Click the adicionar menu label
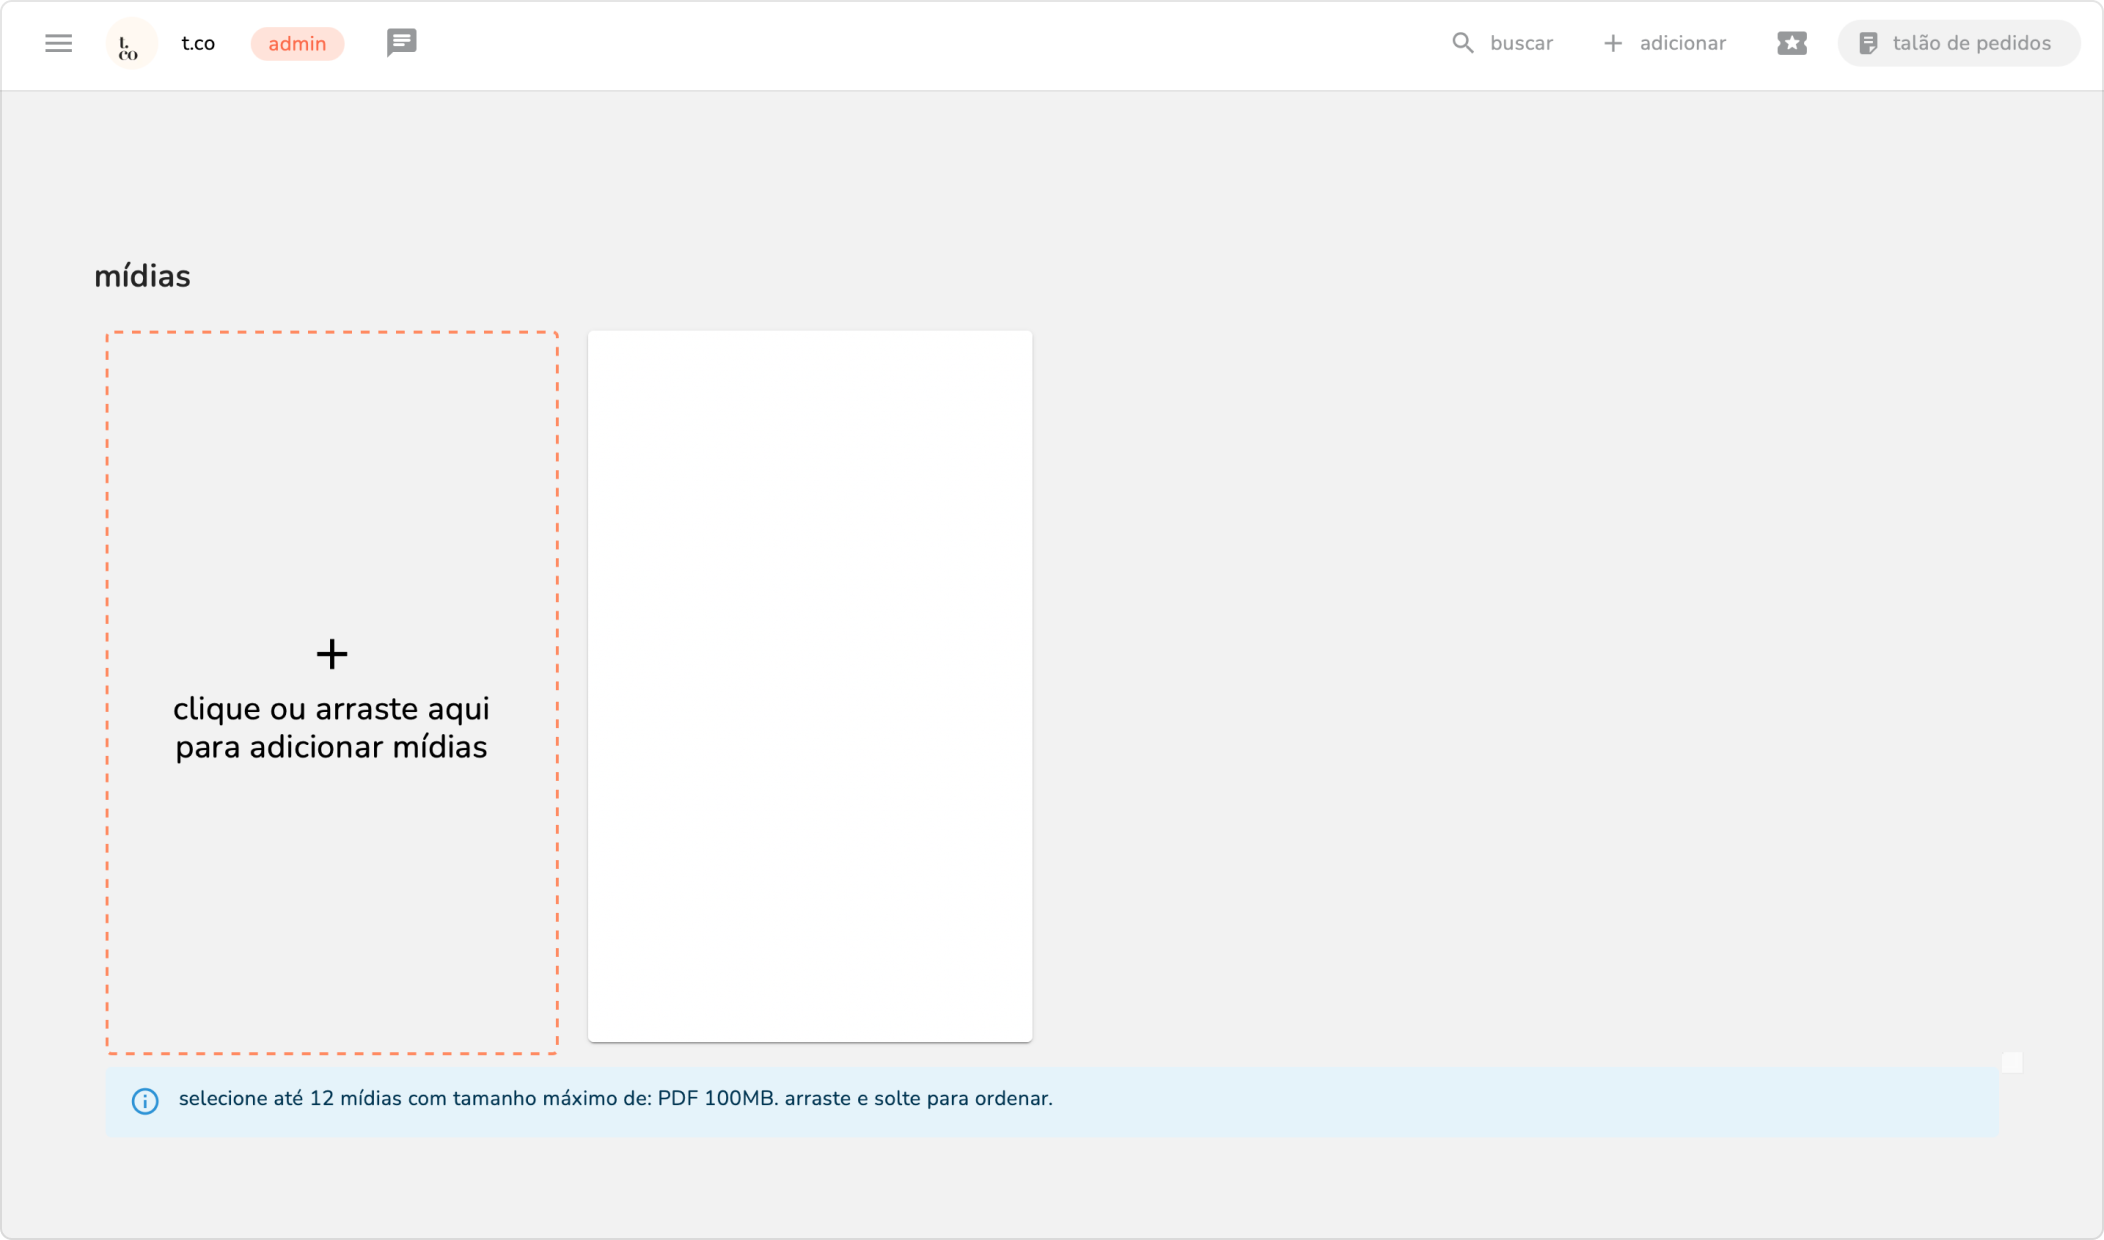This screenshot has height=1240, width=2104. click(1682, 43)
